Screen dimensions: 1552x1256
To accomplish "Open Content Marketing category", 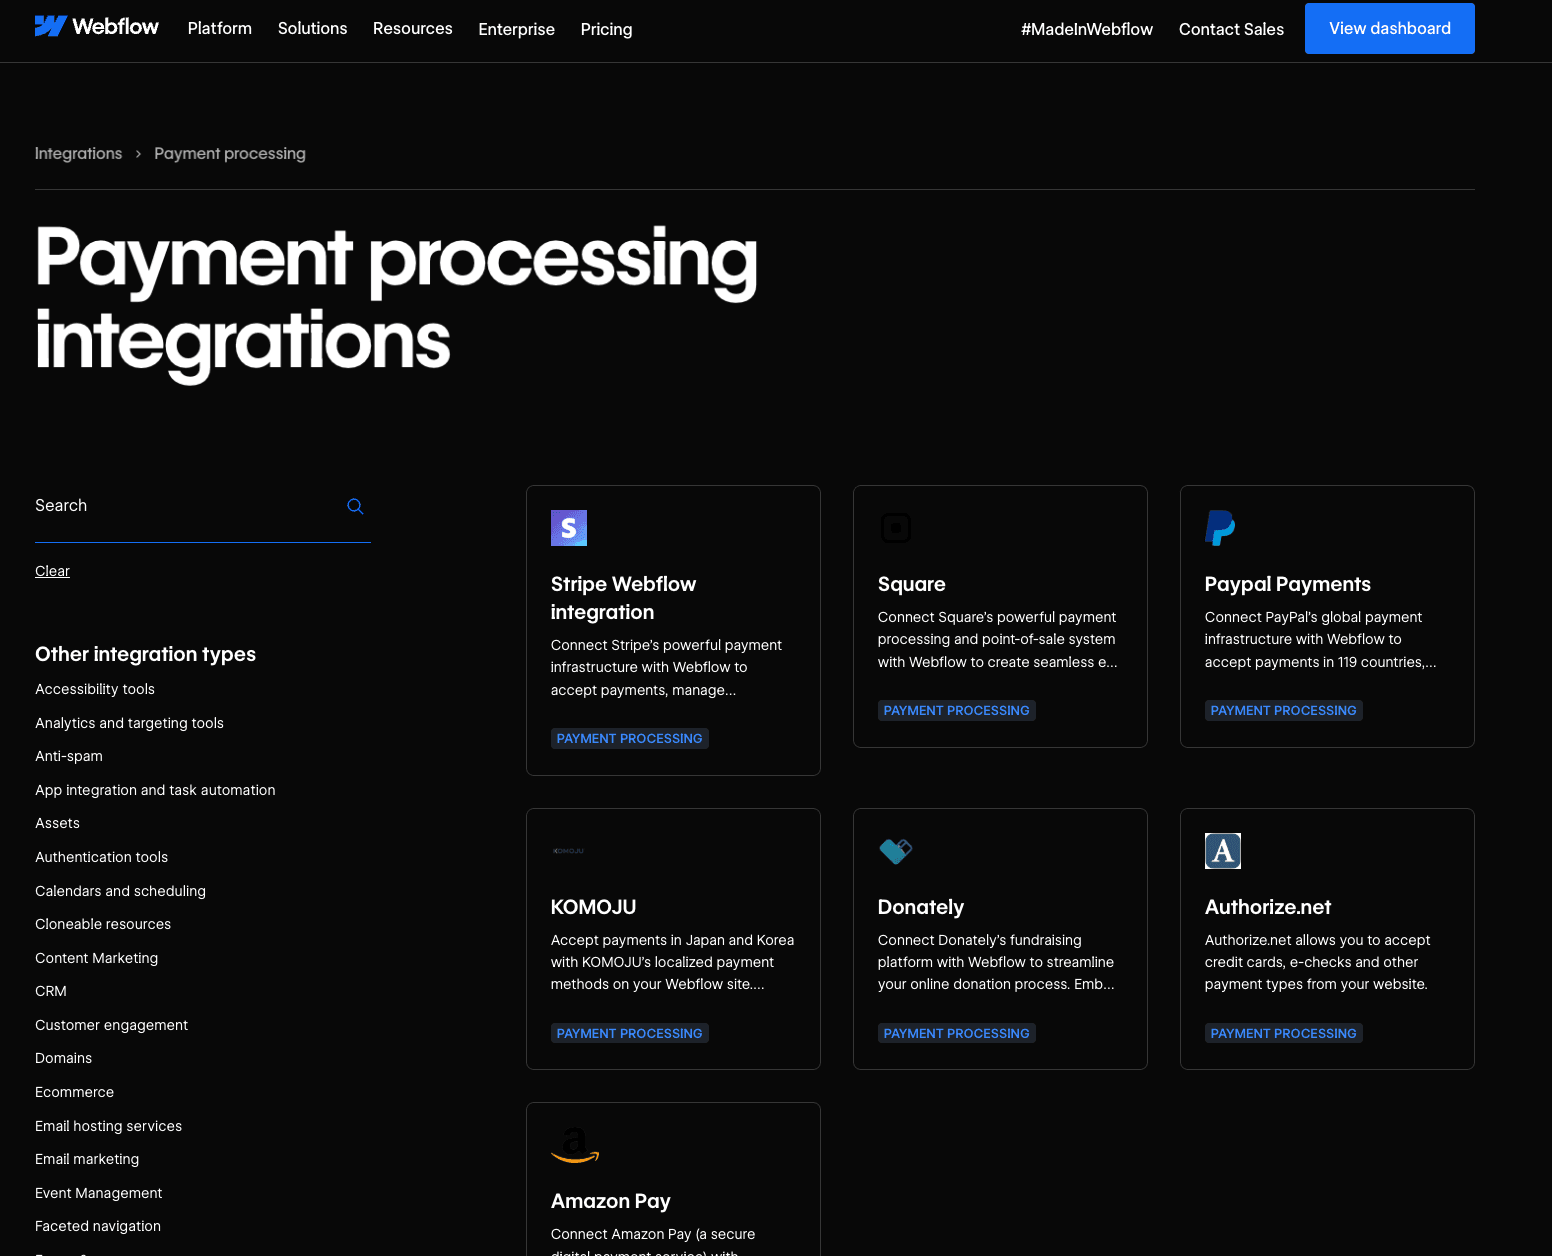I will (x=96, y=958).
